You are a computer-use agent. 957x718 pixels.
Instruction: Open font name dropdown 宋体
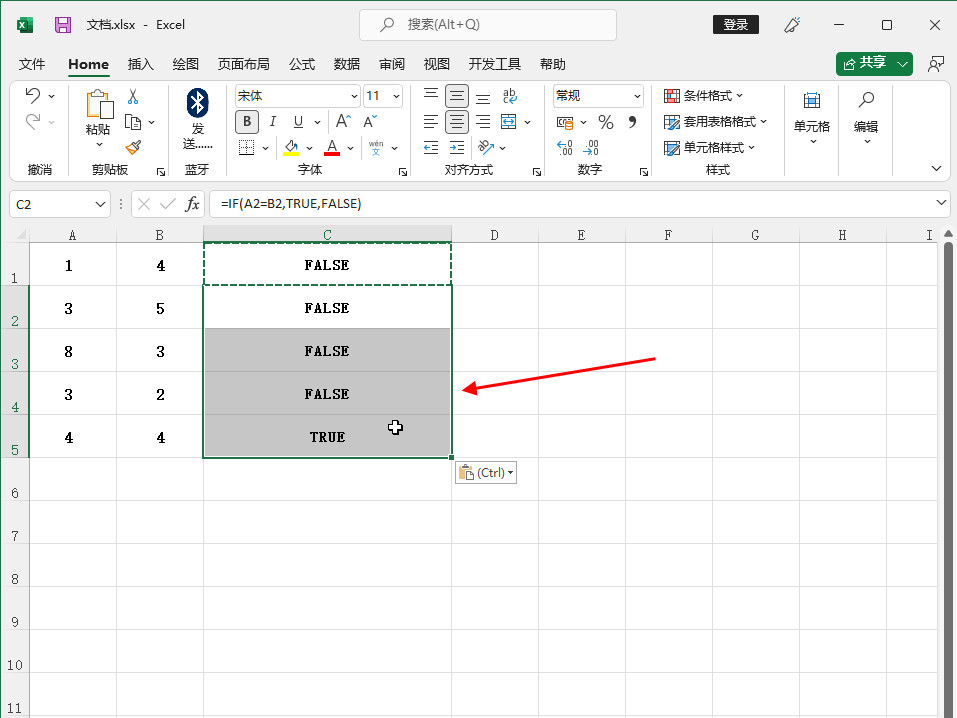[354, 96]
